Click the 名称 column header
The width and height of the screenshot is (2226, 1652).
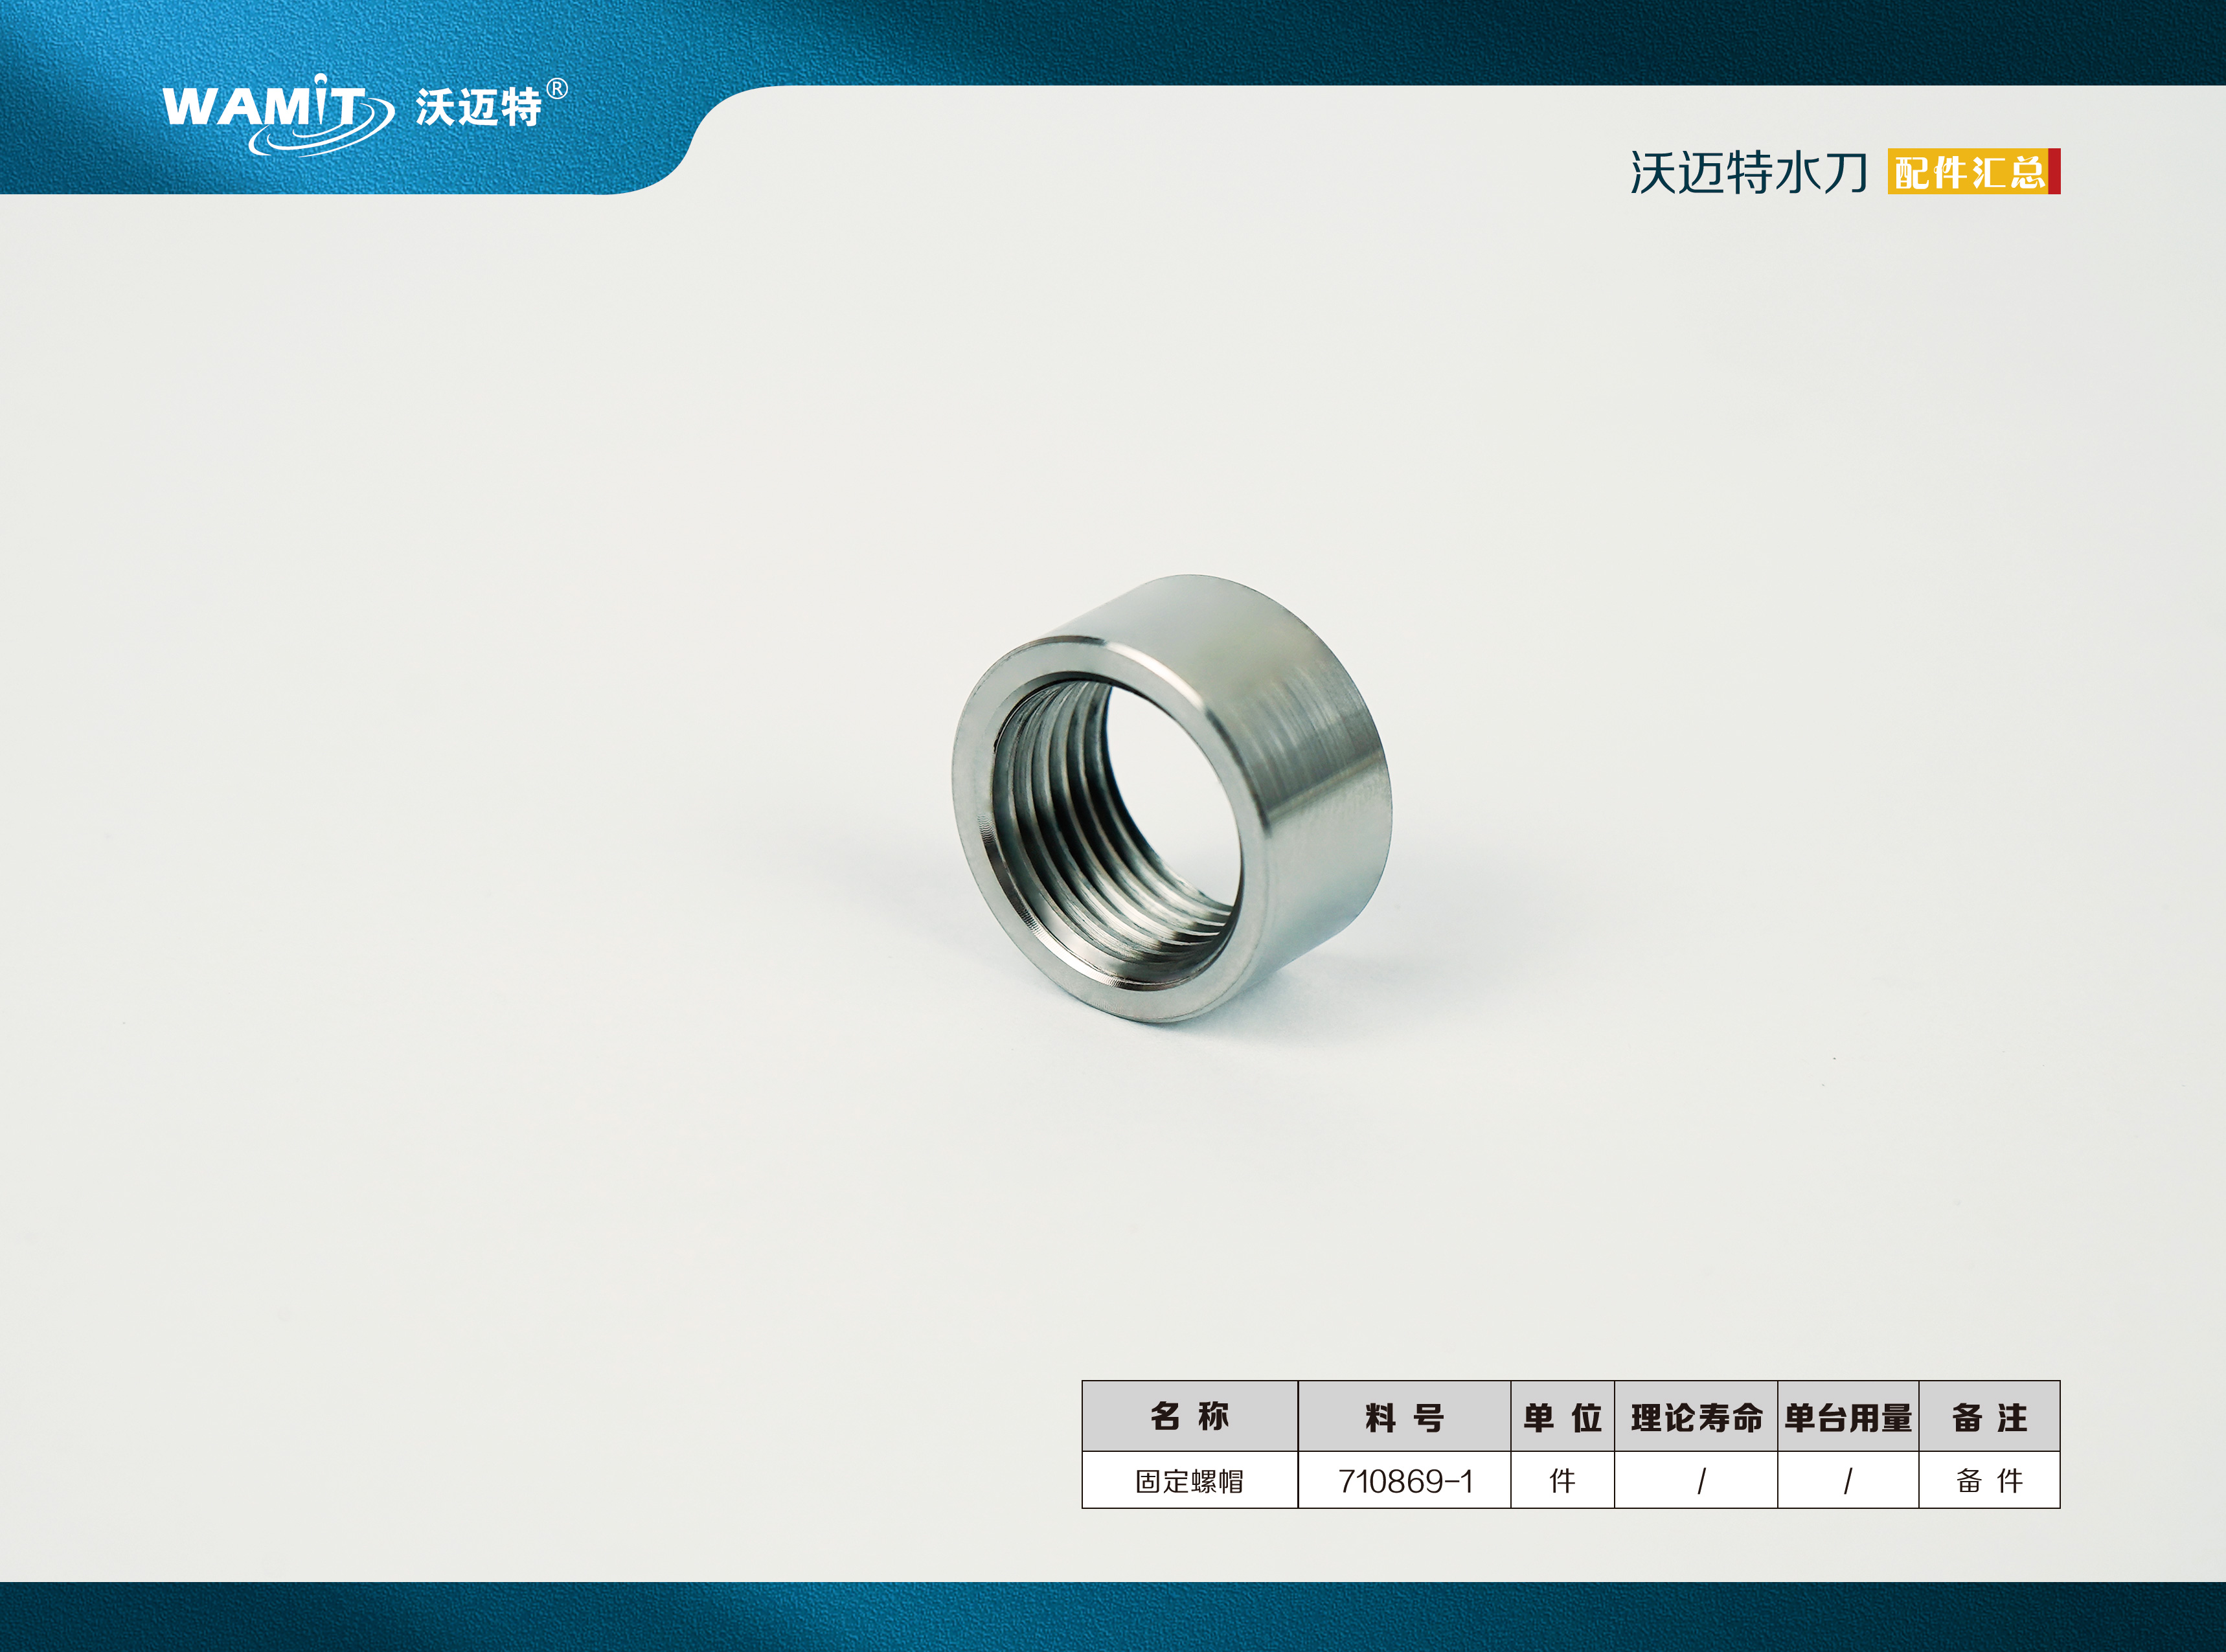[x=1189, y=1416]
